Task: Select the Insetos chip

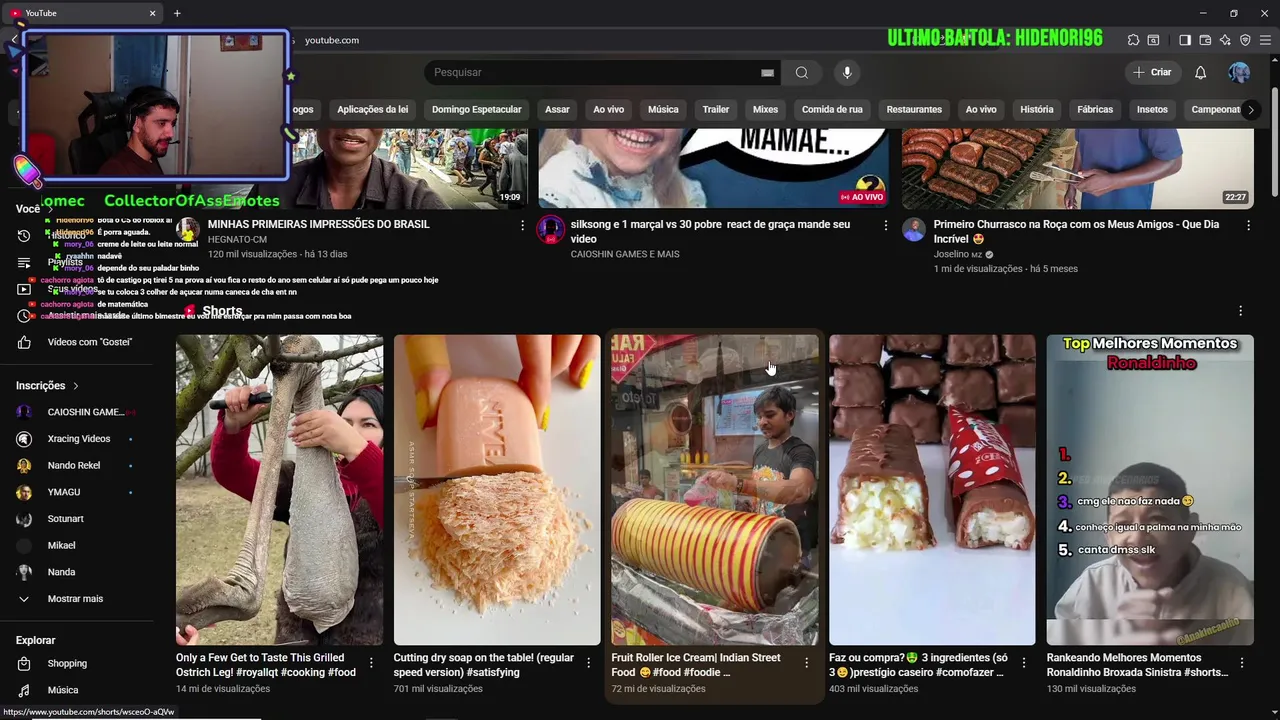Action: pos(1152,109)
